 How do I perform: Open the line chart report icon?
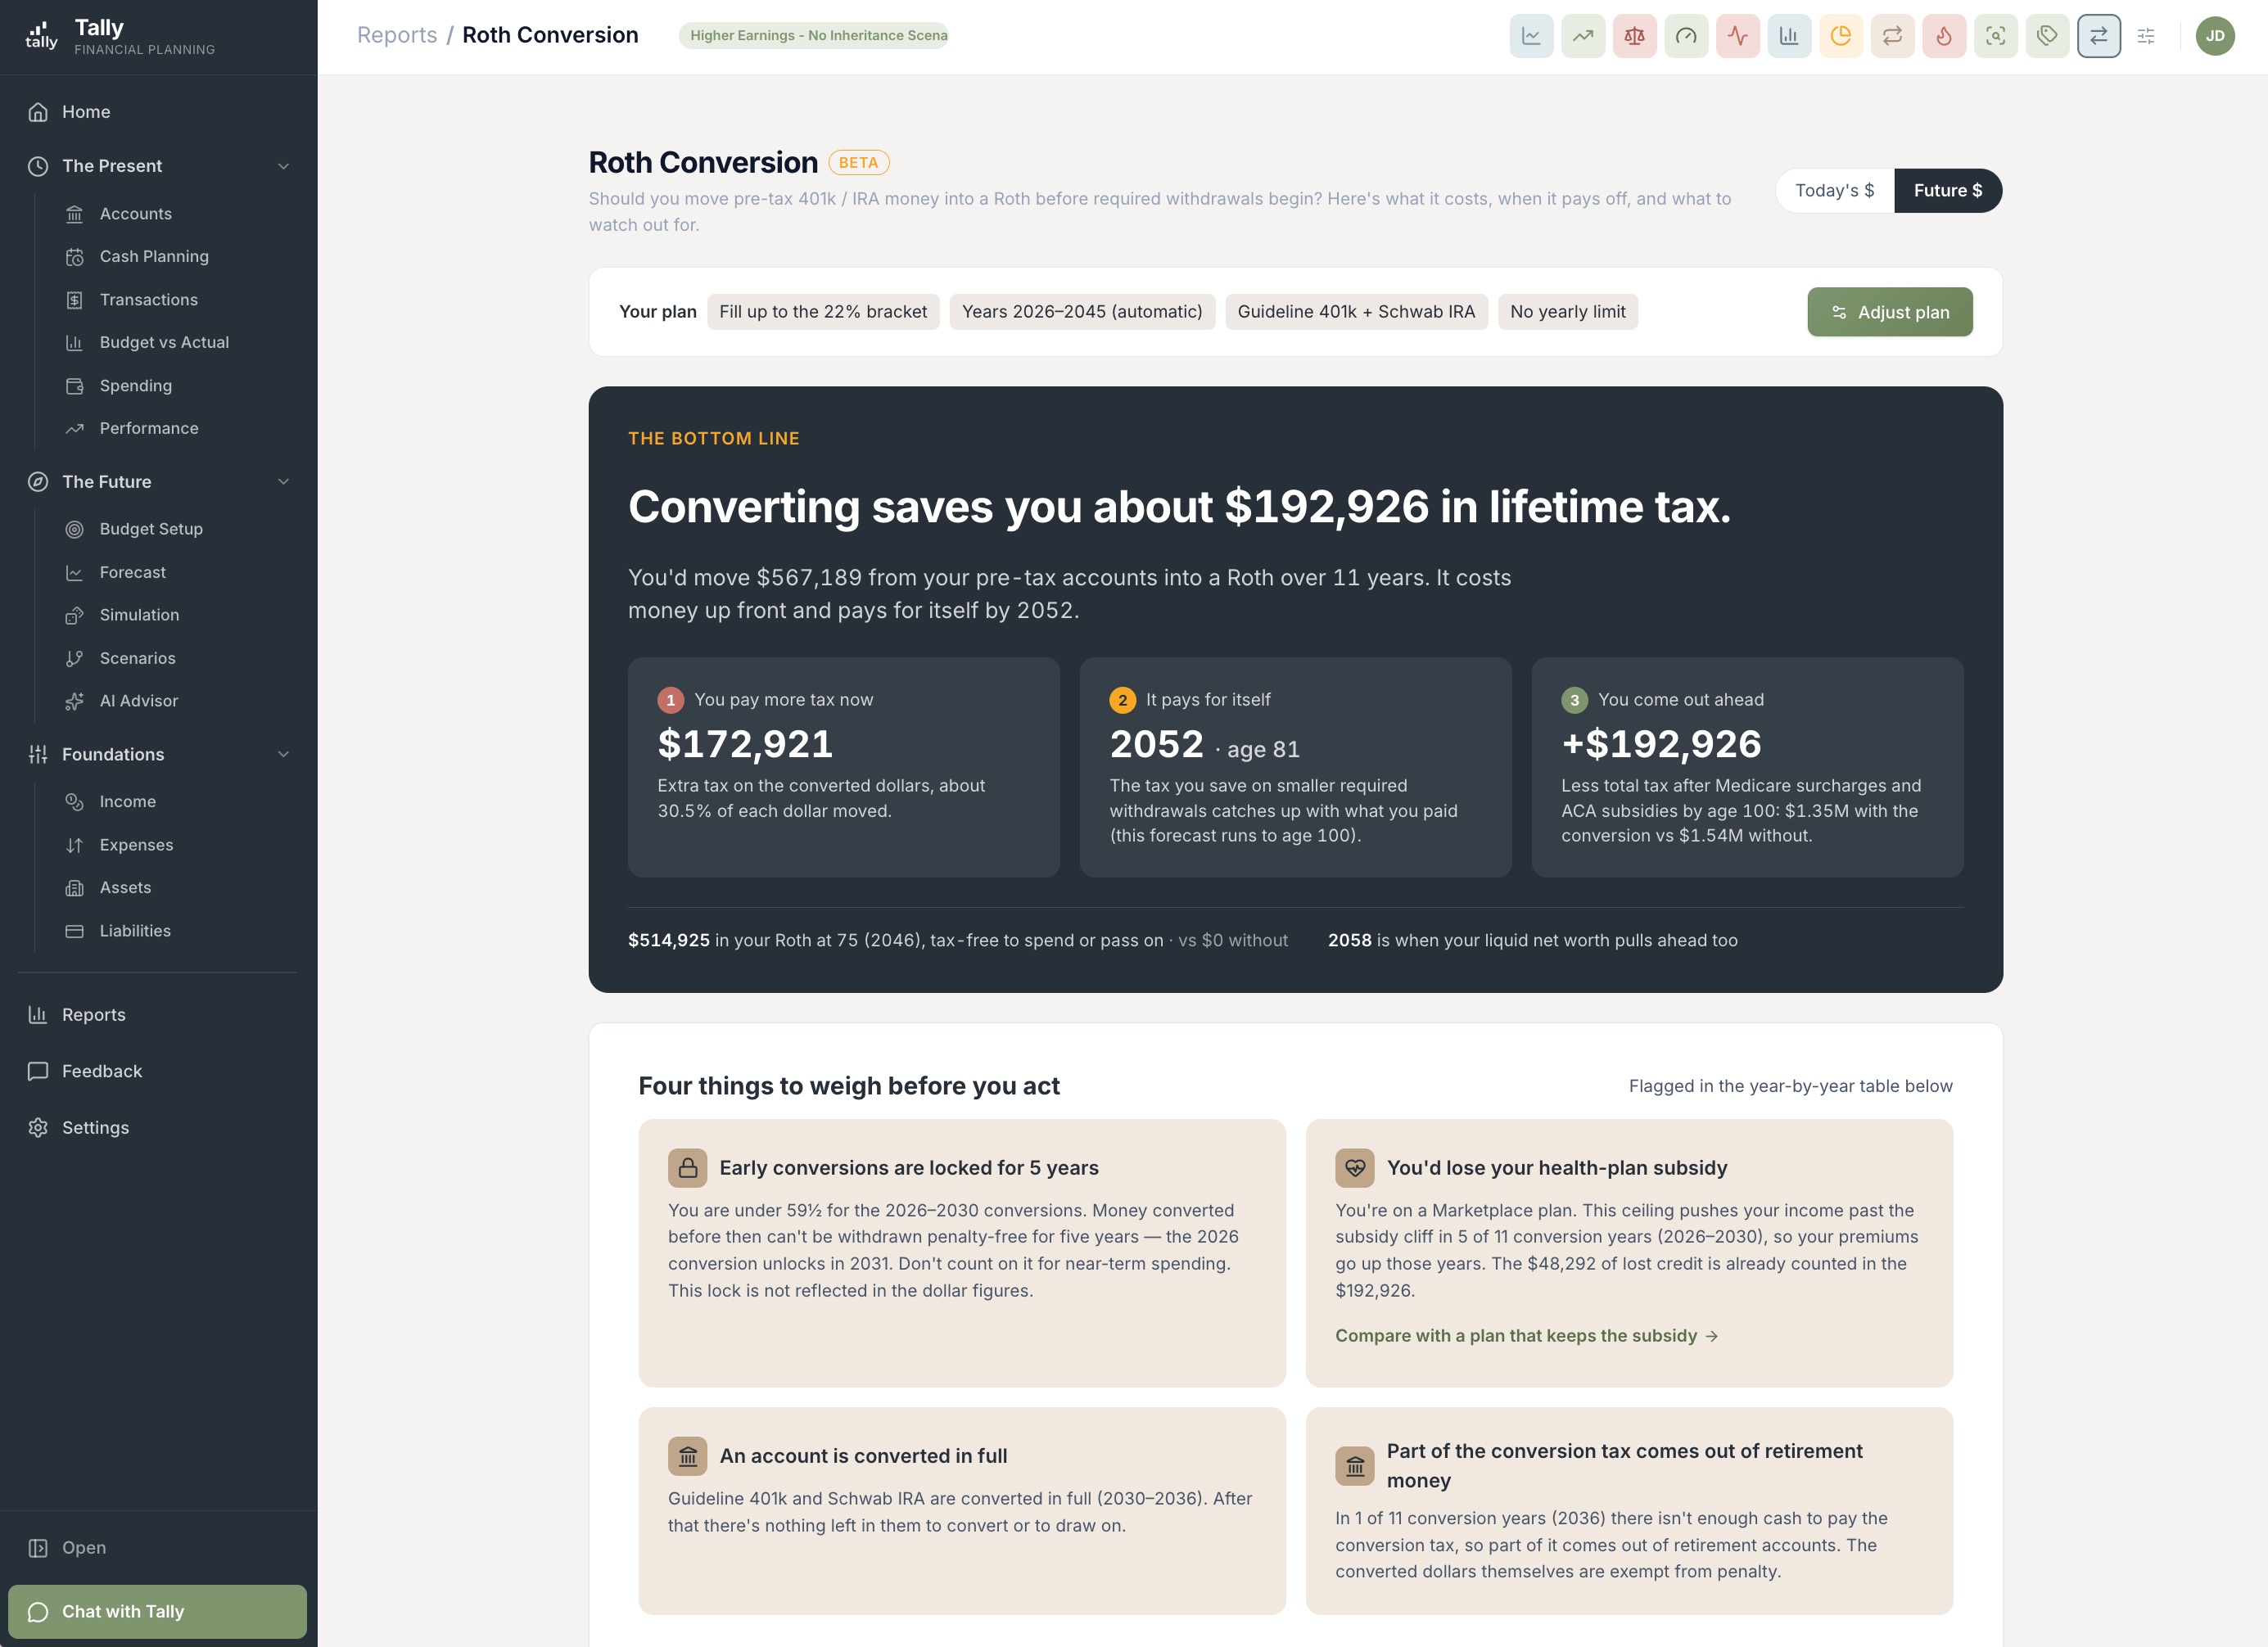[x=1531, y=36]
